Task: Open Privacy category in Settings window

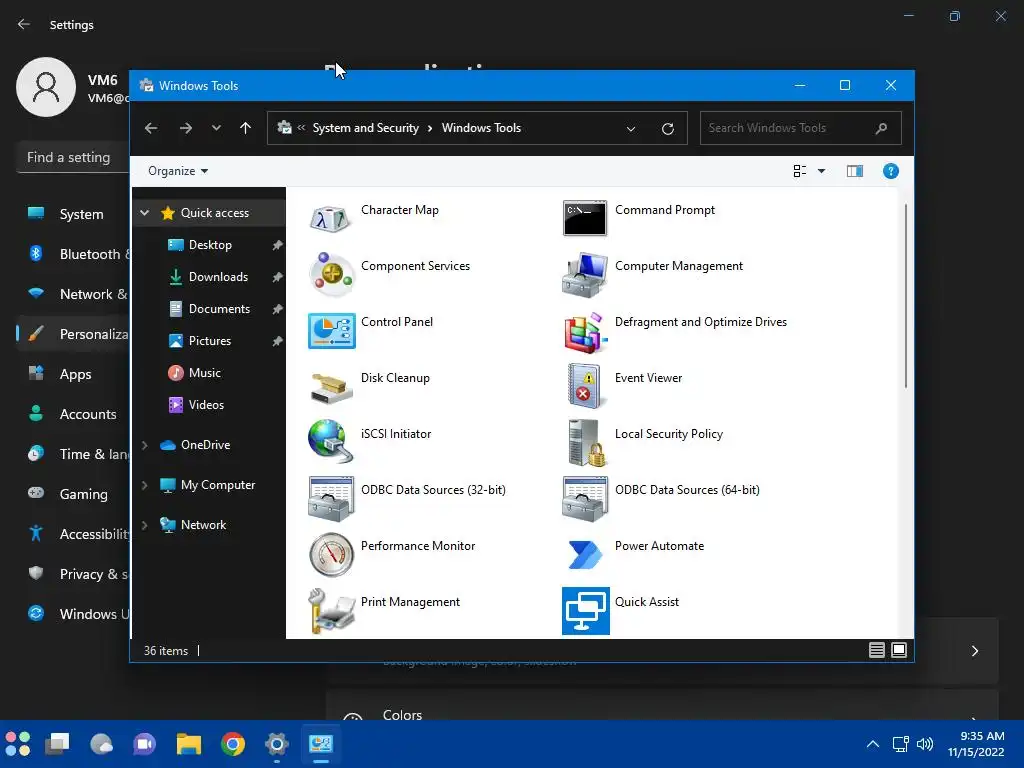Action: click(x=73, y=574)
